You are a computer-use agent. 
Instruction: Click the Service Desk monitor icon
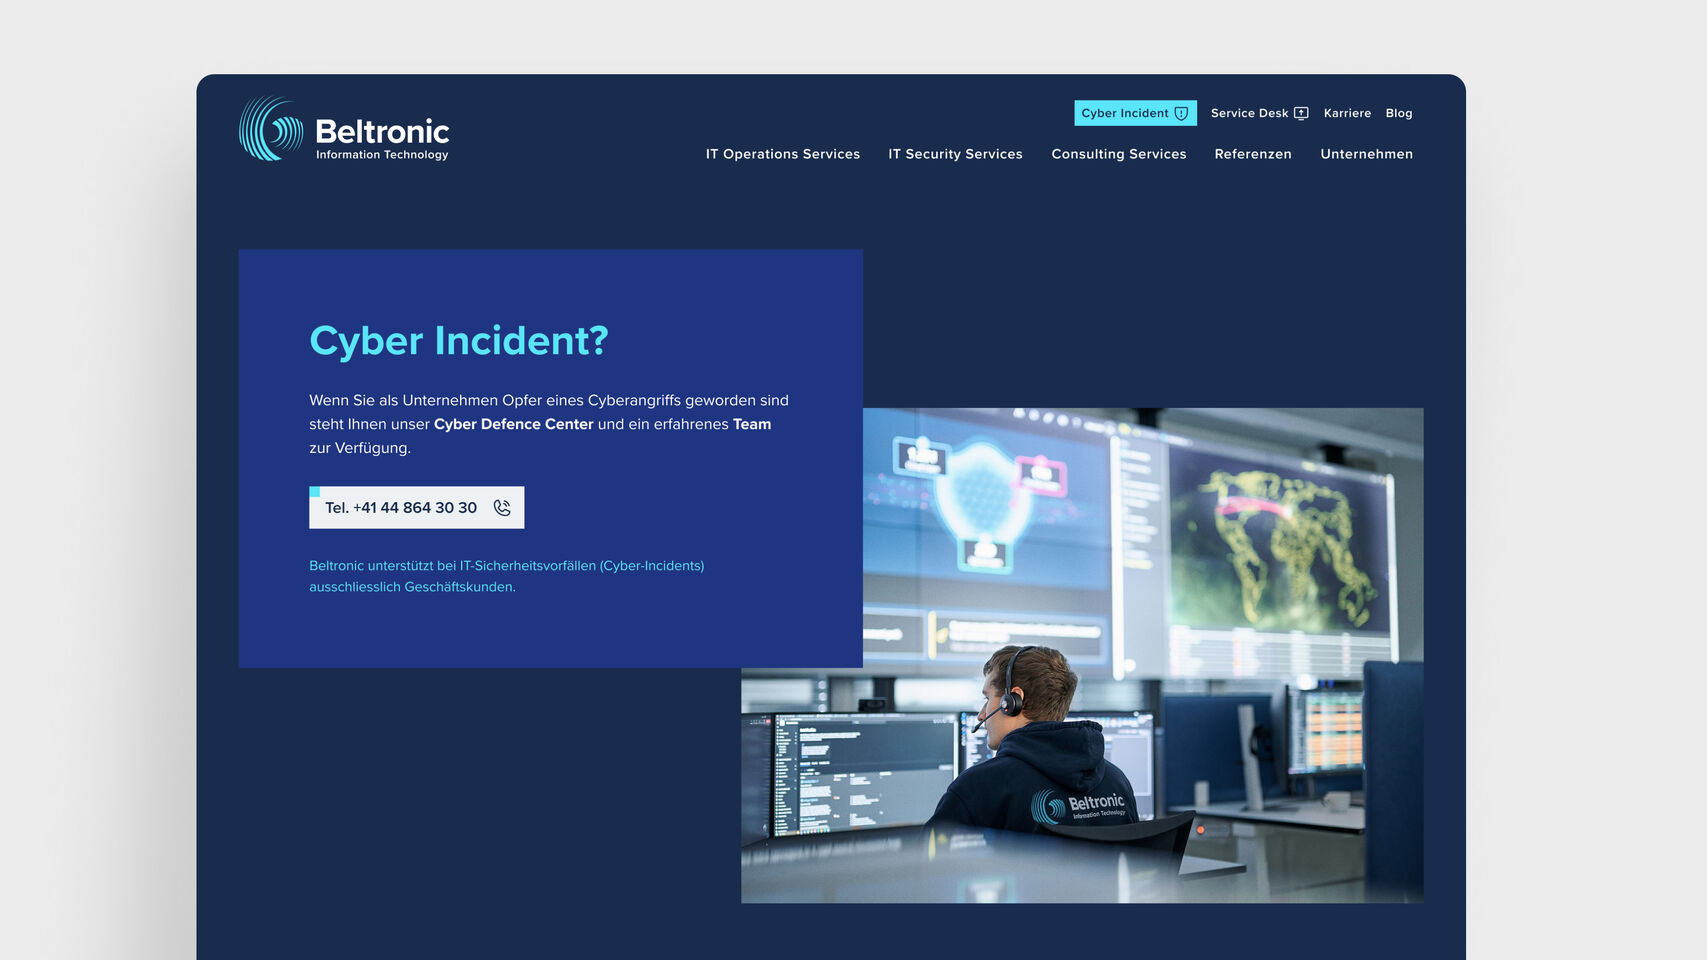(1301, 113)
